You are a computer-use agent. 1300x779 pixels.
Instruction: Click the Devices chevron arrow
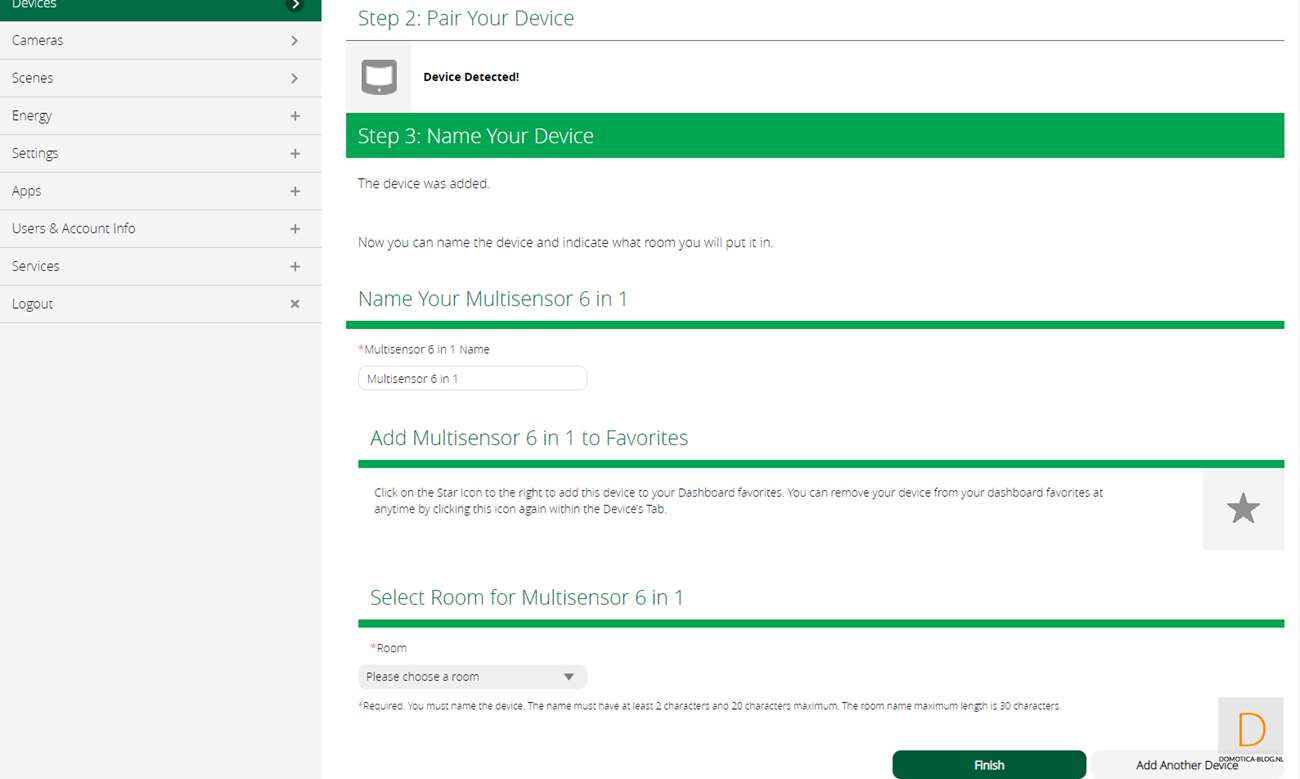tap(294, 5)
